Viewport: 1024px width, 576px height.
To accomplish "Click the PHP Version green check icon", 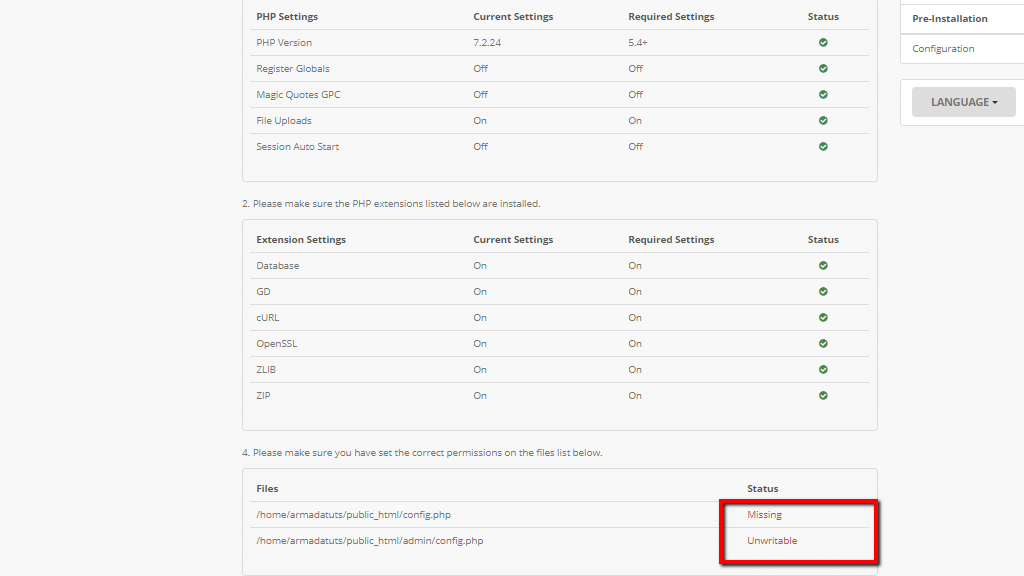I will pos(823,43).
